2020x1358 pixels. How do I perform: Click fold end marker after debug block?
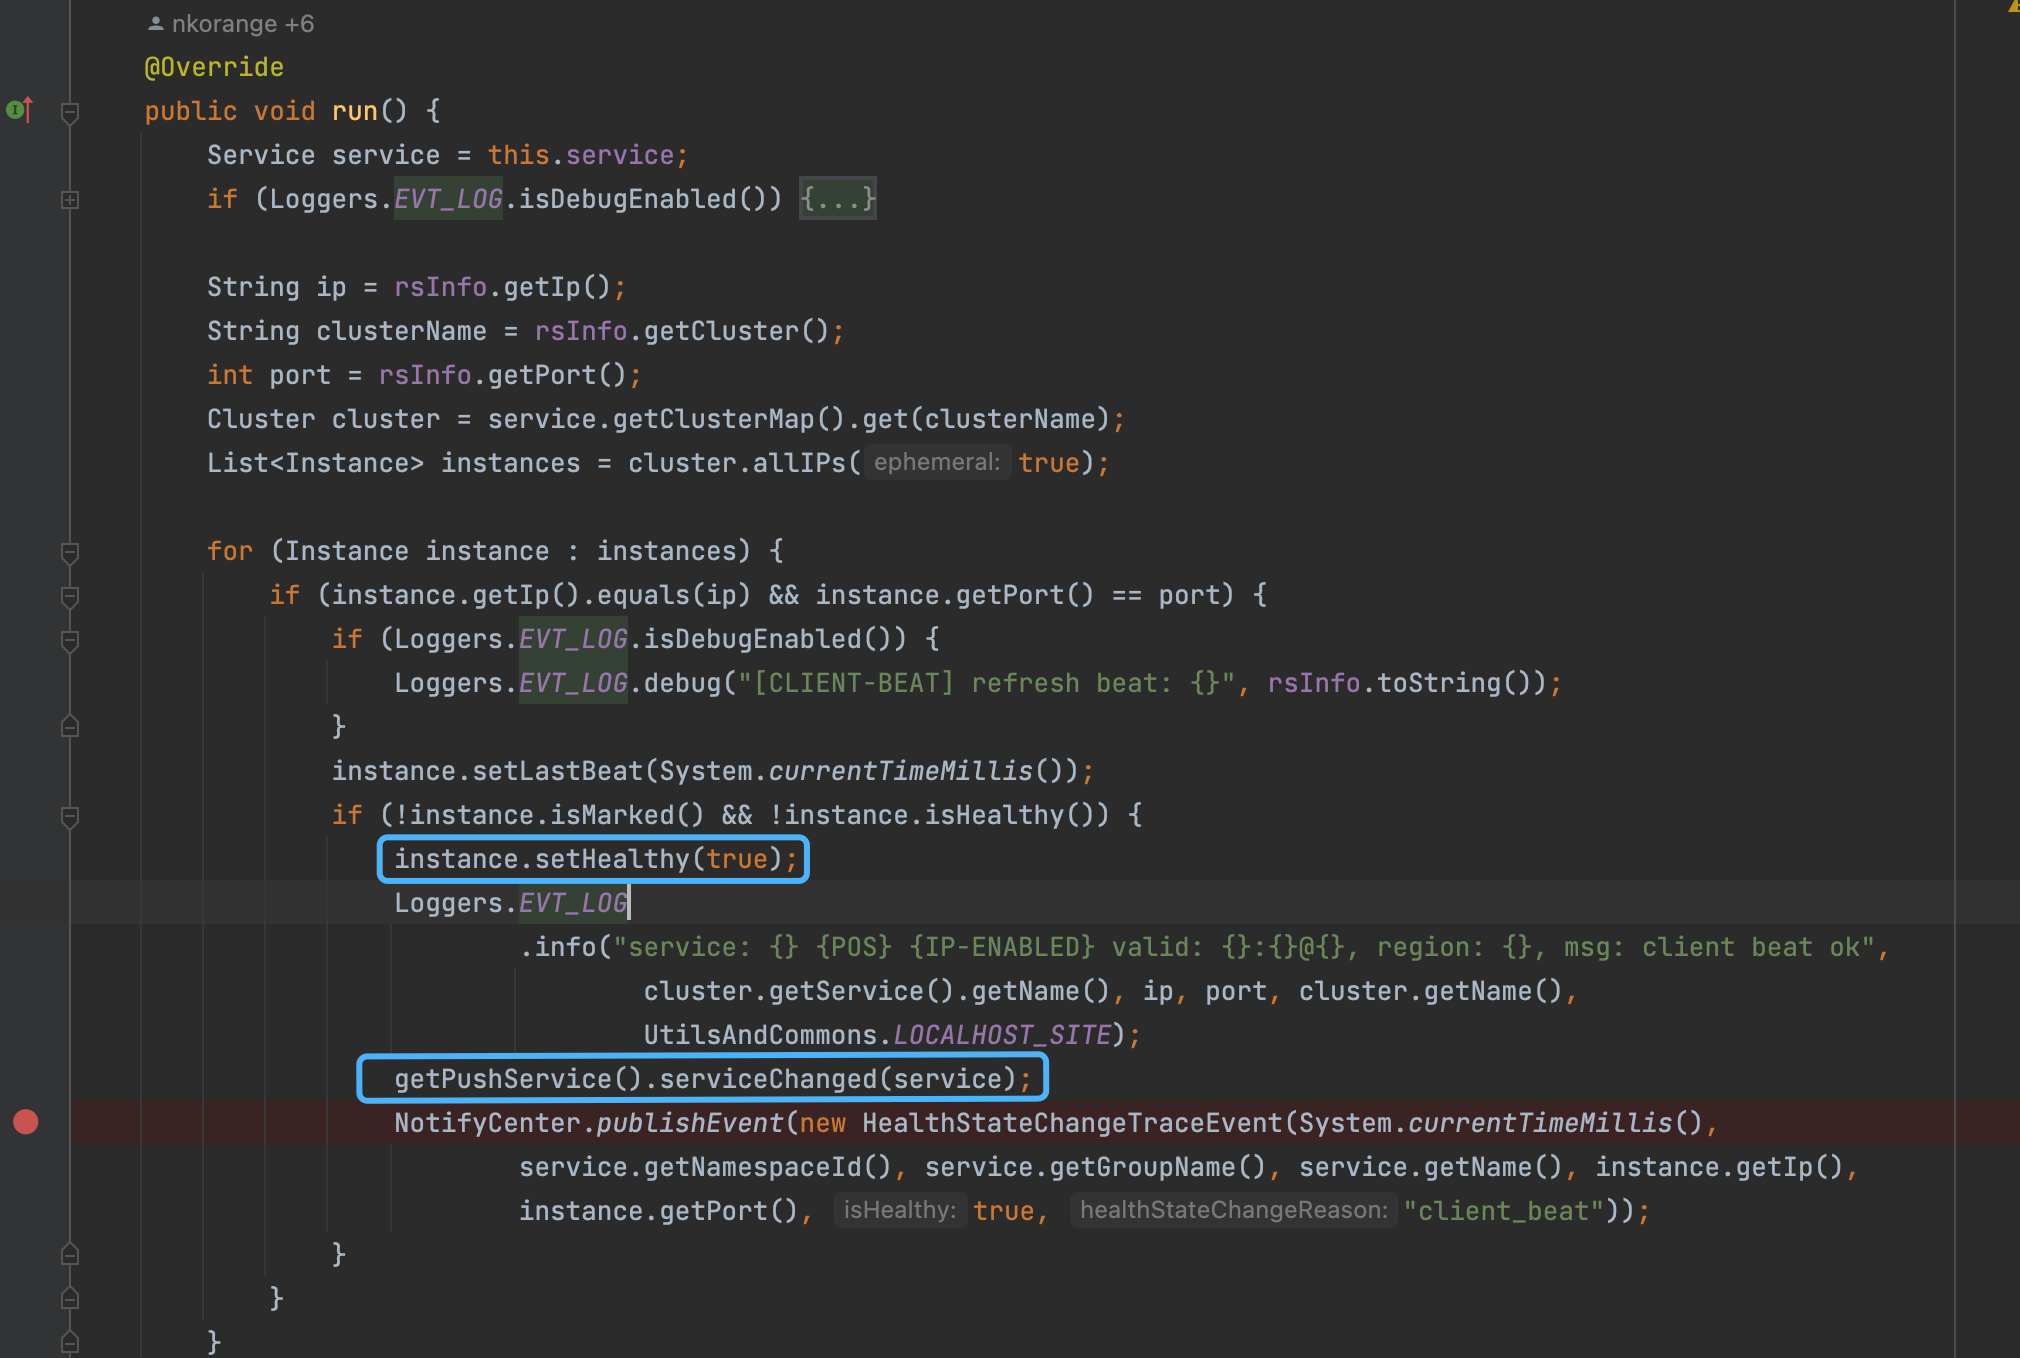pos(70,726)
